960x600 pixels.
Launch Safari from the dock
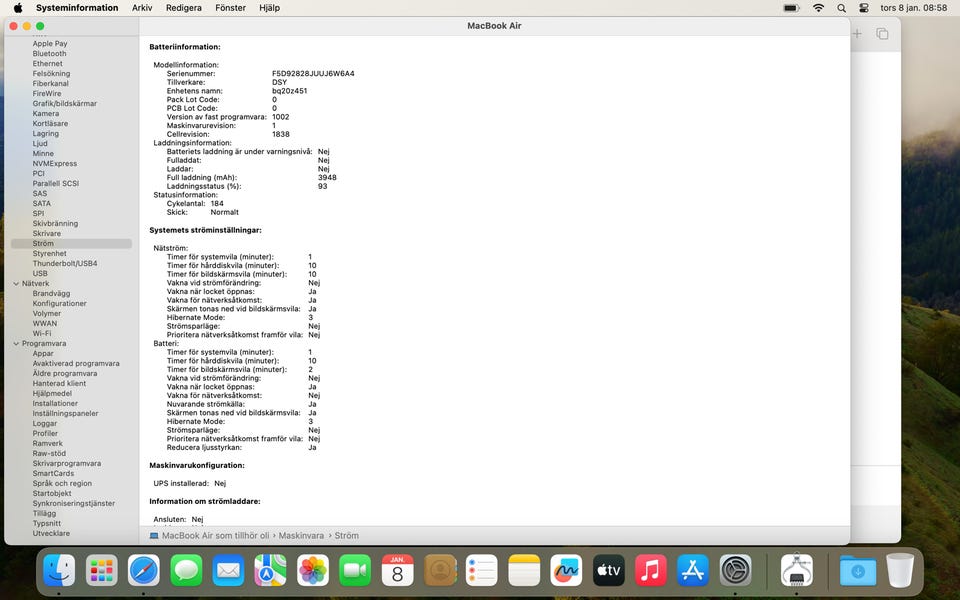tap(143, 571)
